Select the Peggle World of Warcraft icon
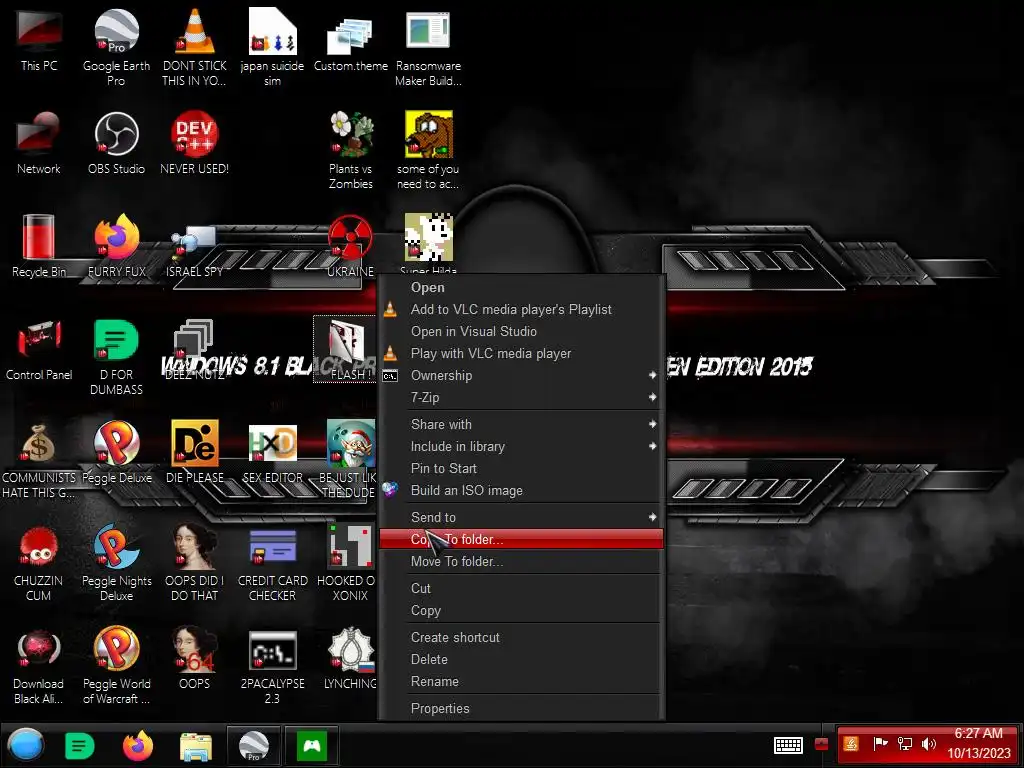The width and height of the screenshot is (1024, 768). click(x=116, y=665)
